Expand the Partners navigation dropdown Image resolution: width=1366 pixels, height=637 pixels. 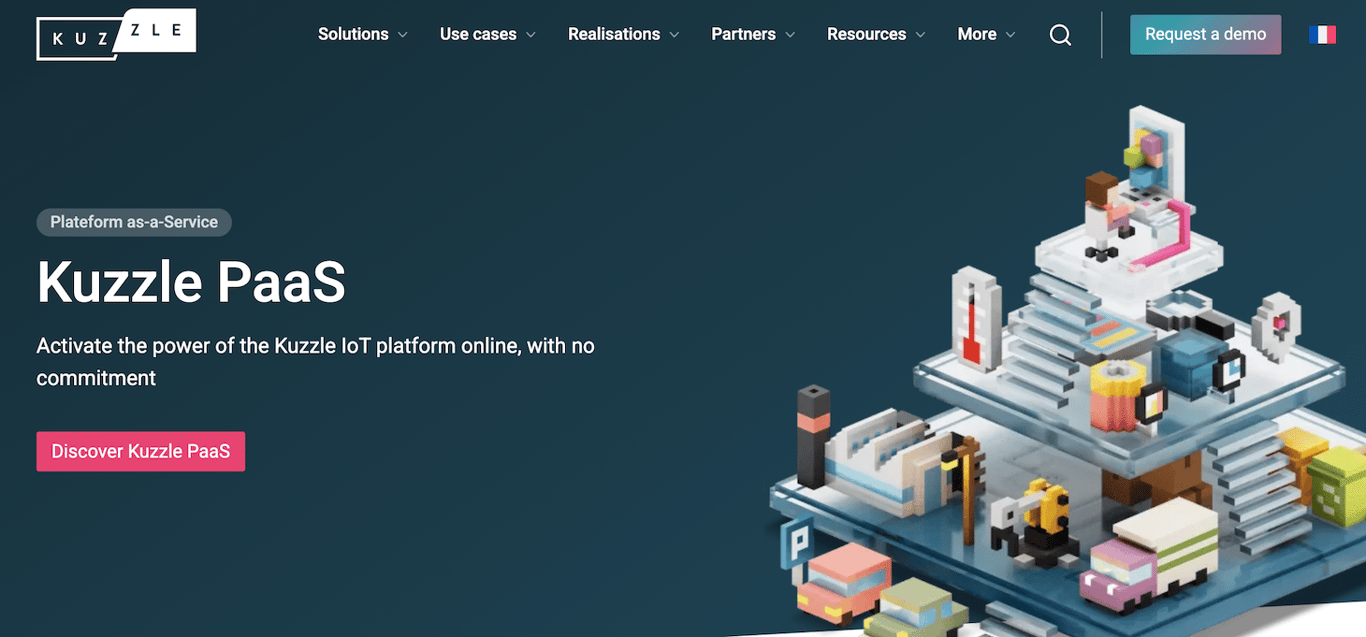pyautogui.click(x=791, y=34)
